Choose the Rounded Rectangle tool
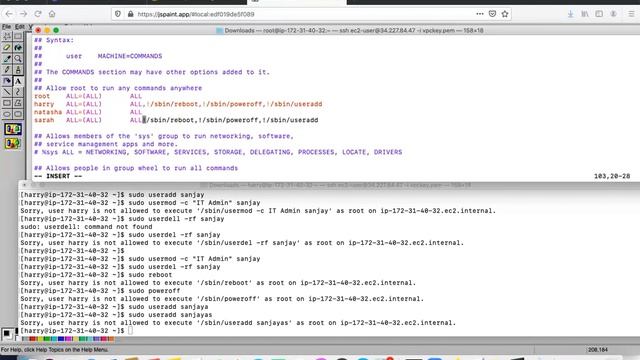Screen dimensions: 640x360 tap(18, 114)
